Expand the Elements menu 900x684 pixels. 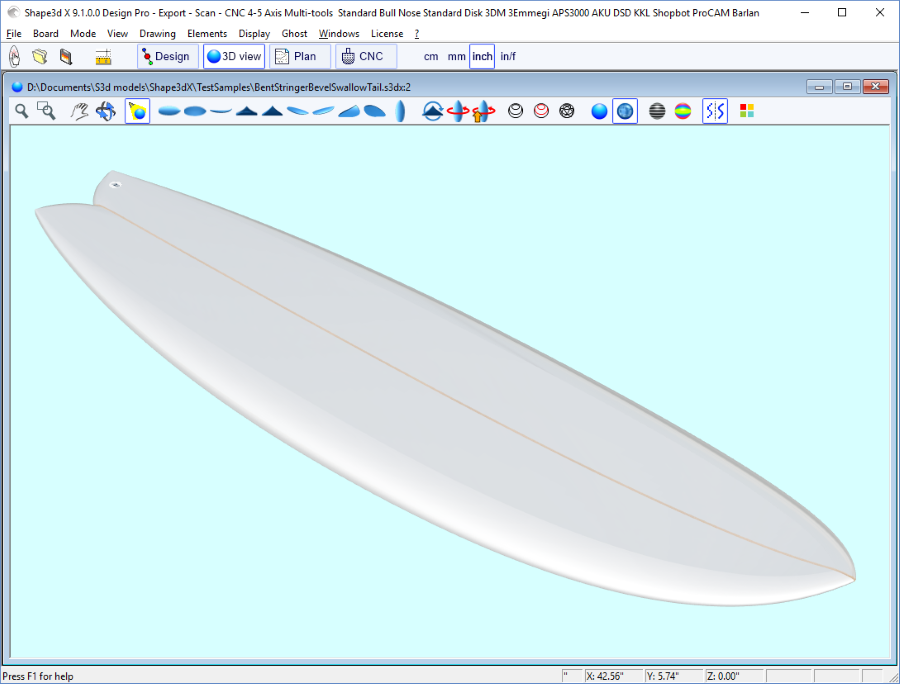(207, 34)
